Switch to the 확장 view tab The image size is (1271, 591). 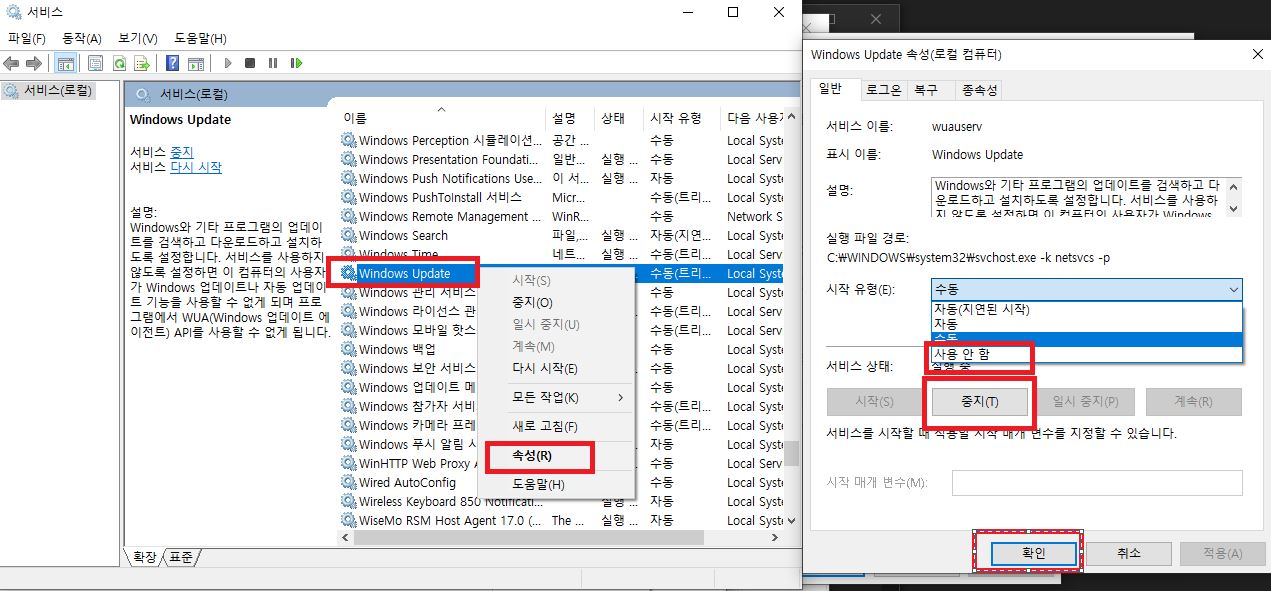tap(144, 557)
